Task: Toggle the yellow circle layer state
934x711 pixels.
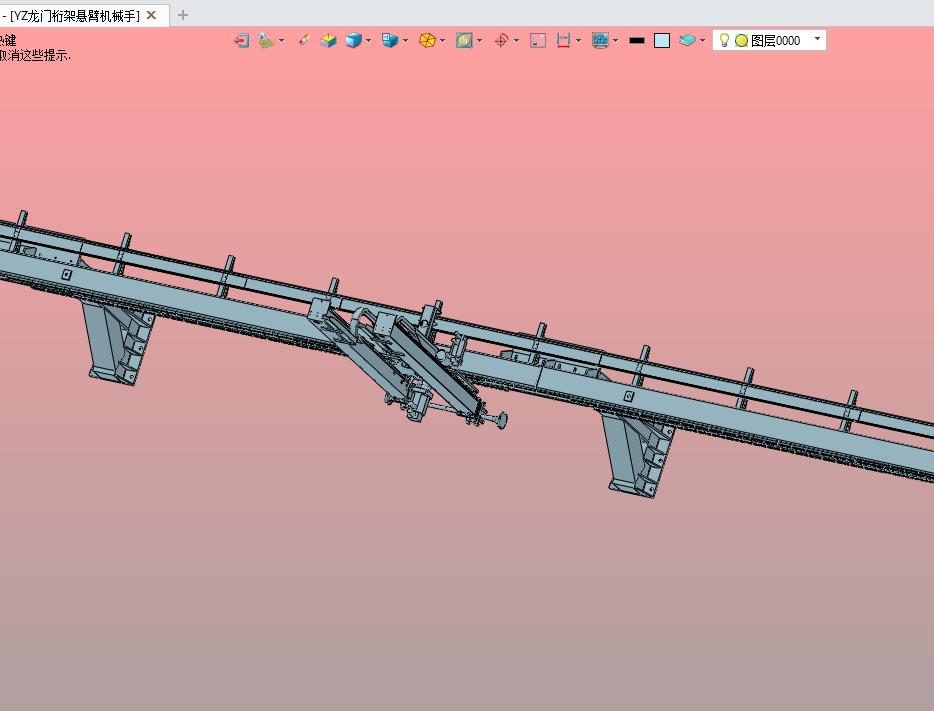Action: coord(741,41)
